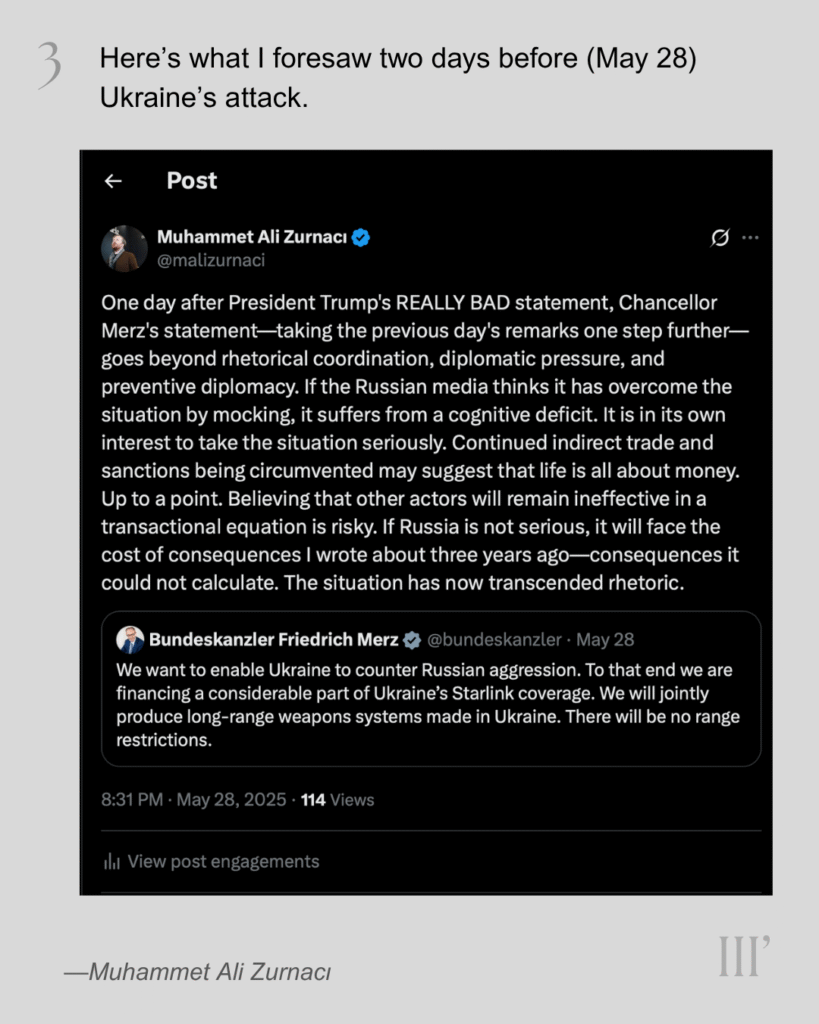Open the @malizurnaci handle link
819x1024 pixels.
[211, 260]
